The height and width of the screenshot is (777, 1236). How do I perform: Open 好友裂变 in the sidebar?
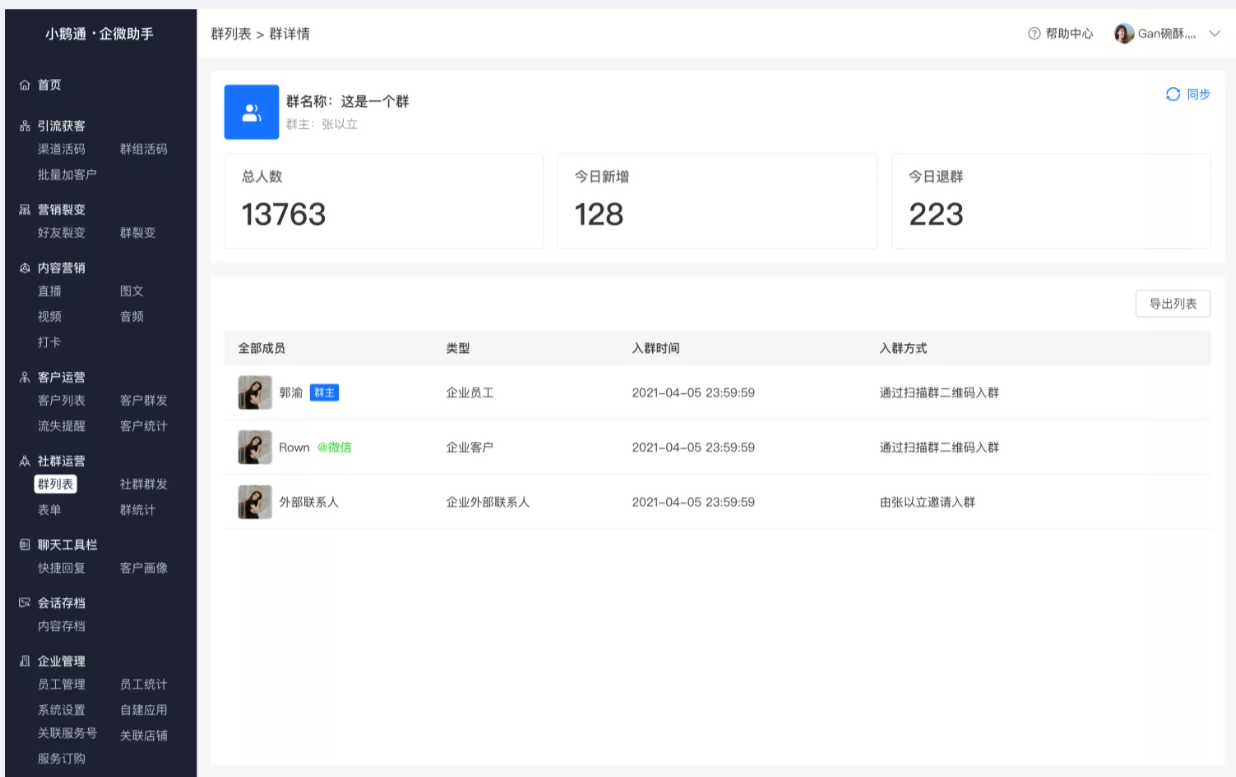pos(62,233)
